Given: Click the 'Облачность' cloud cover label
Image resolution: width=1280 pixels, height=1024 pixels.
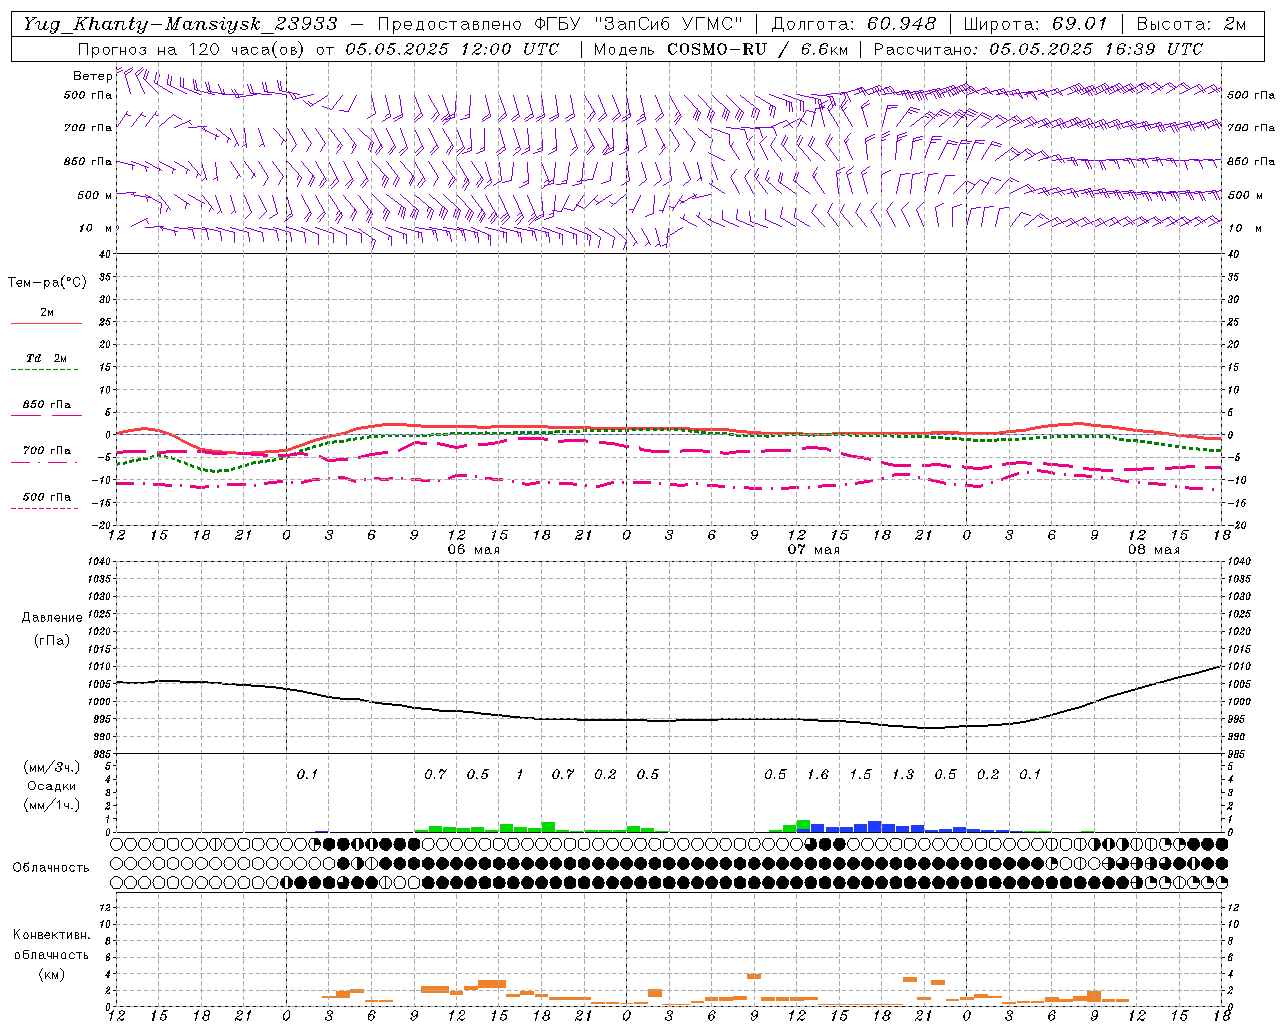Looking at the screenshot, I should (x=51, y=868).
